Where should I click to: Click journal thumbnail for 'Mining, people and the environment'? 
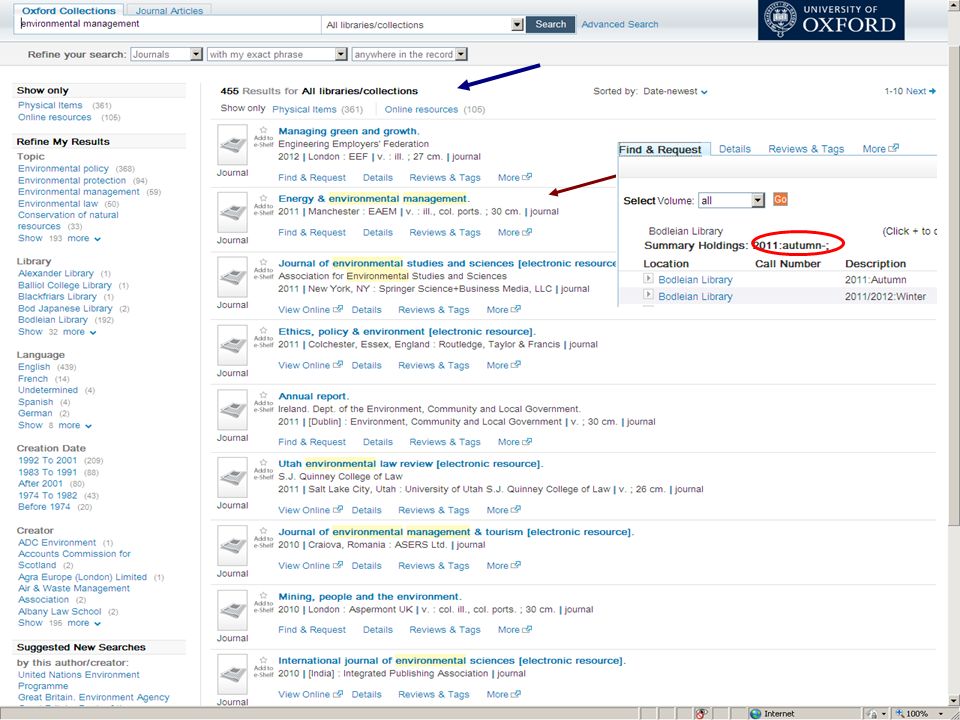coord(233,610)
